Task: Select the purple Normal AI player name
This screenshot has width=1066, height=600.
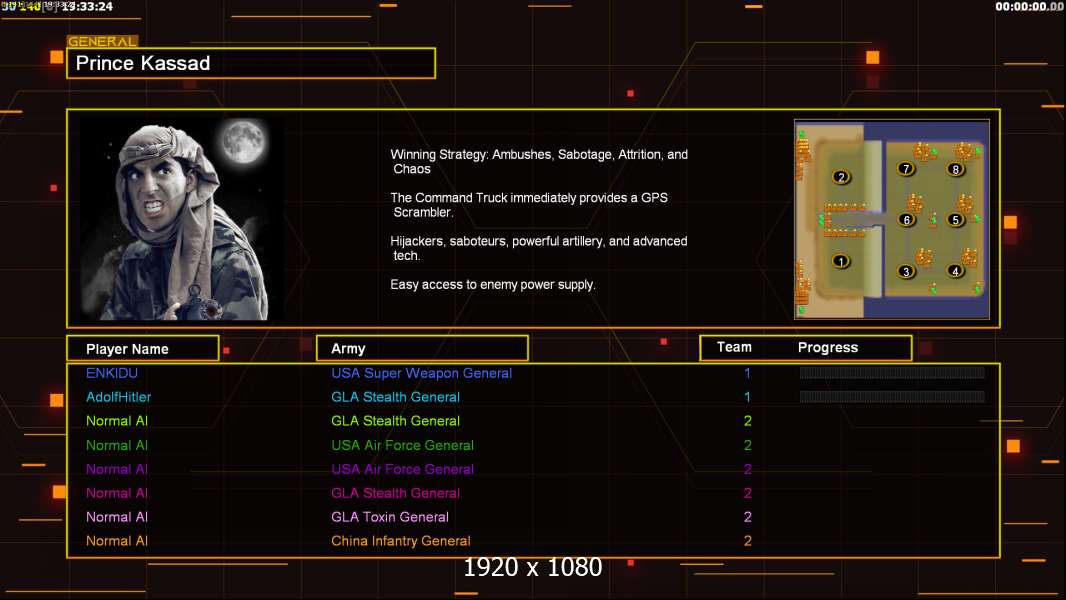Action: coord(117,469)
